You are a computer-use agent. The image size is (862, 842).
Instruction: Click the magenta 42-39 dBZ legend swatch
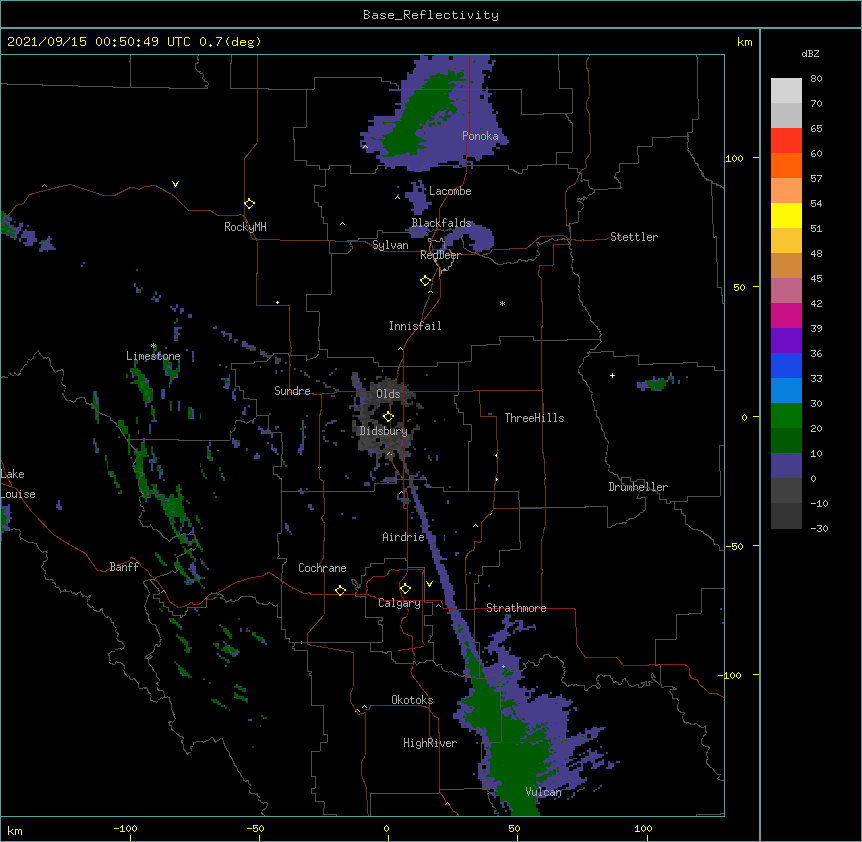point(786,315)
